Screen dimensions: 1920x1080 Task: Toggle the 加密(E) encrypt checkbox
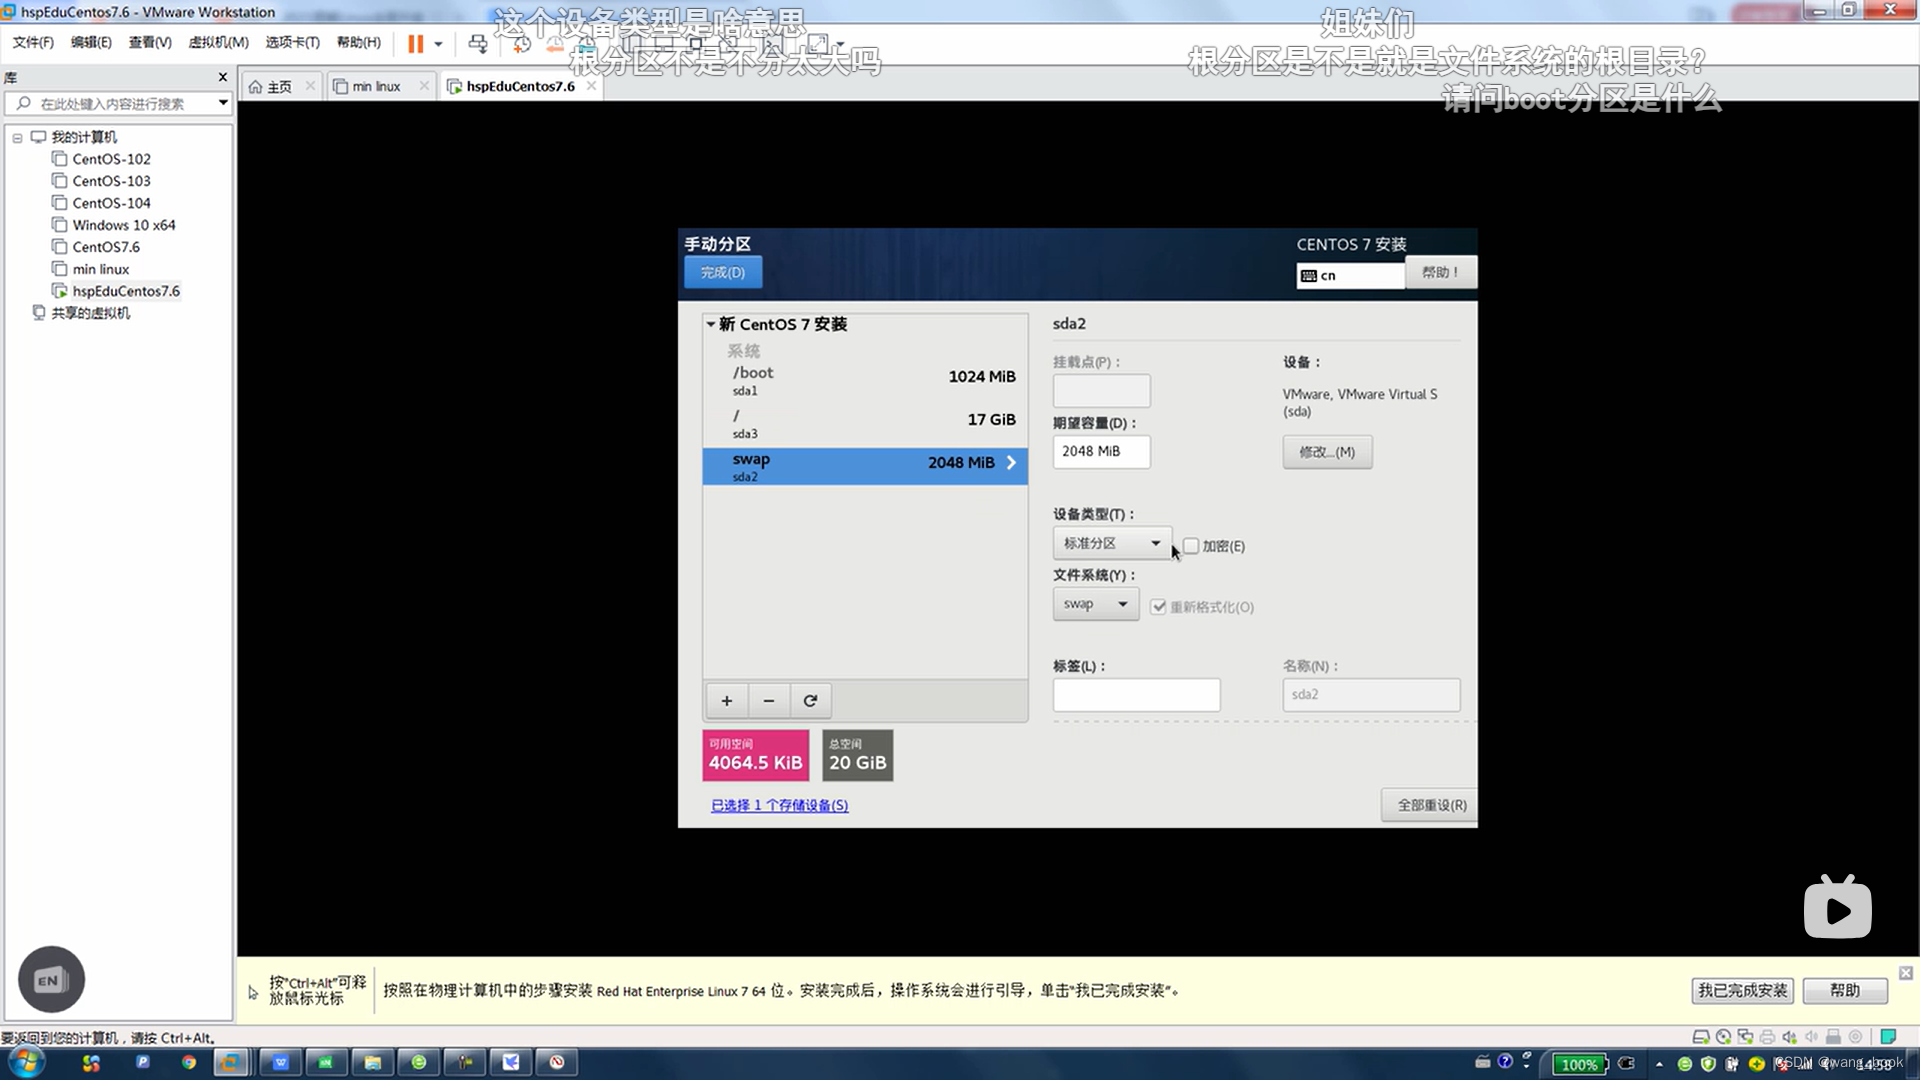tap(1191, 546)
